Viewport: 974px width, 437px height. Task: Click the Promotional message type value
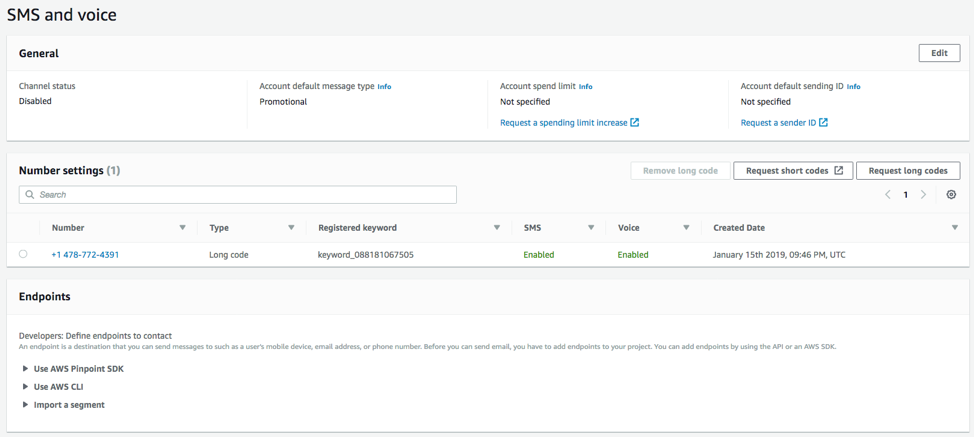tap(283, 102)
